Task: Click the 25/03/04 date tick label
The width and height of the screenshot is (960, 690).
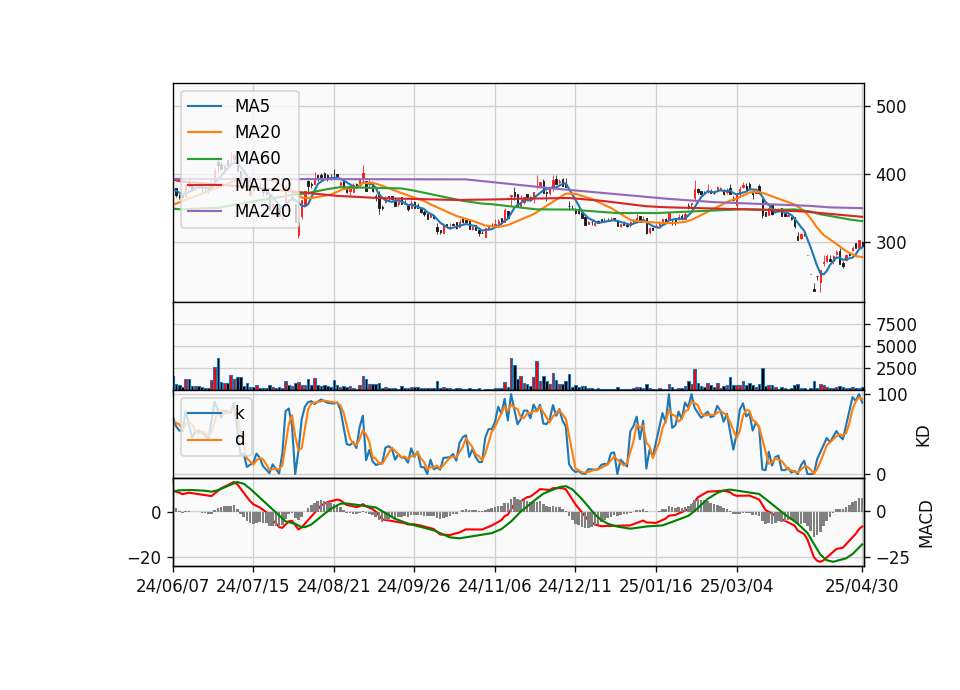Action: [737, 586]
